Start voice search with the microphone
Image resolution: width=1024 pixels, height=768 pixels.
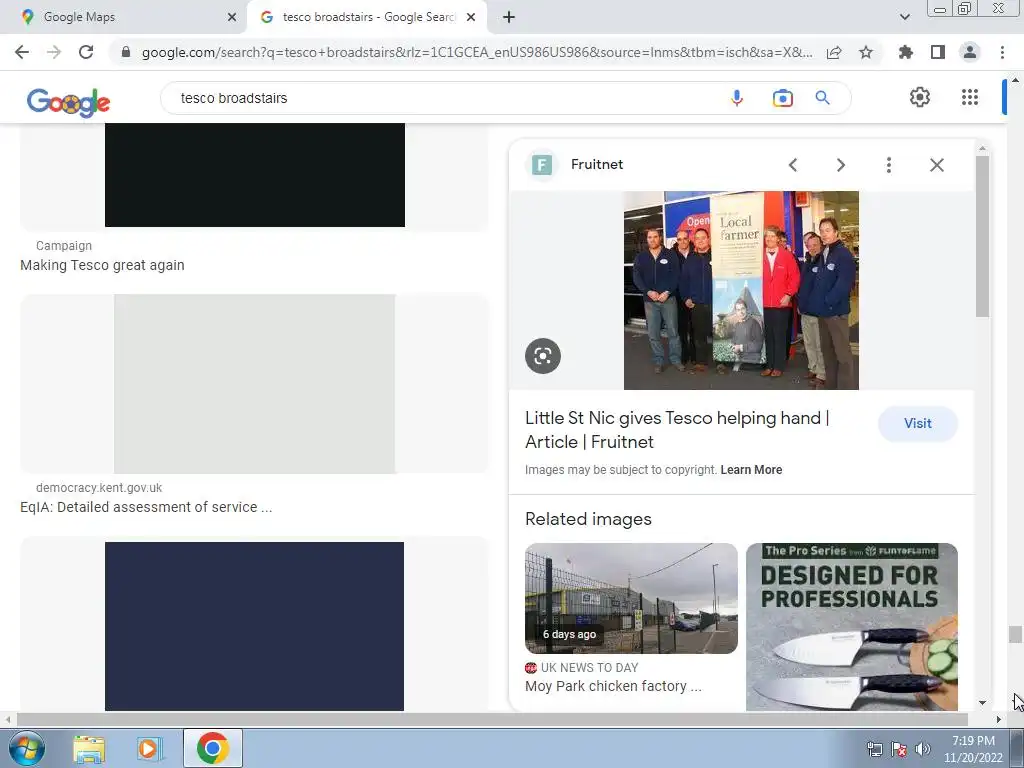coord(737,98)
